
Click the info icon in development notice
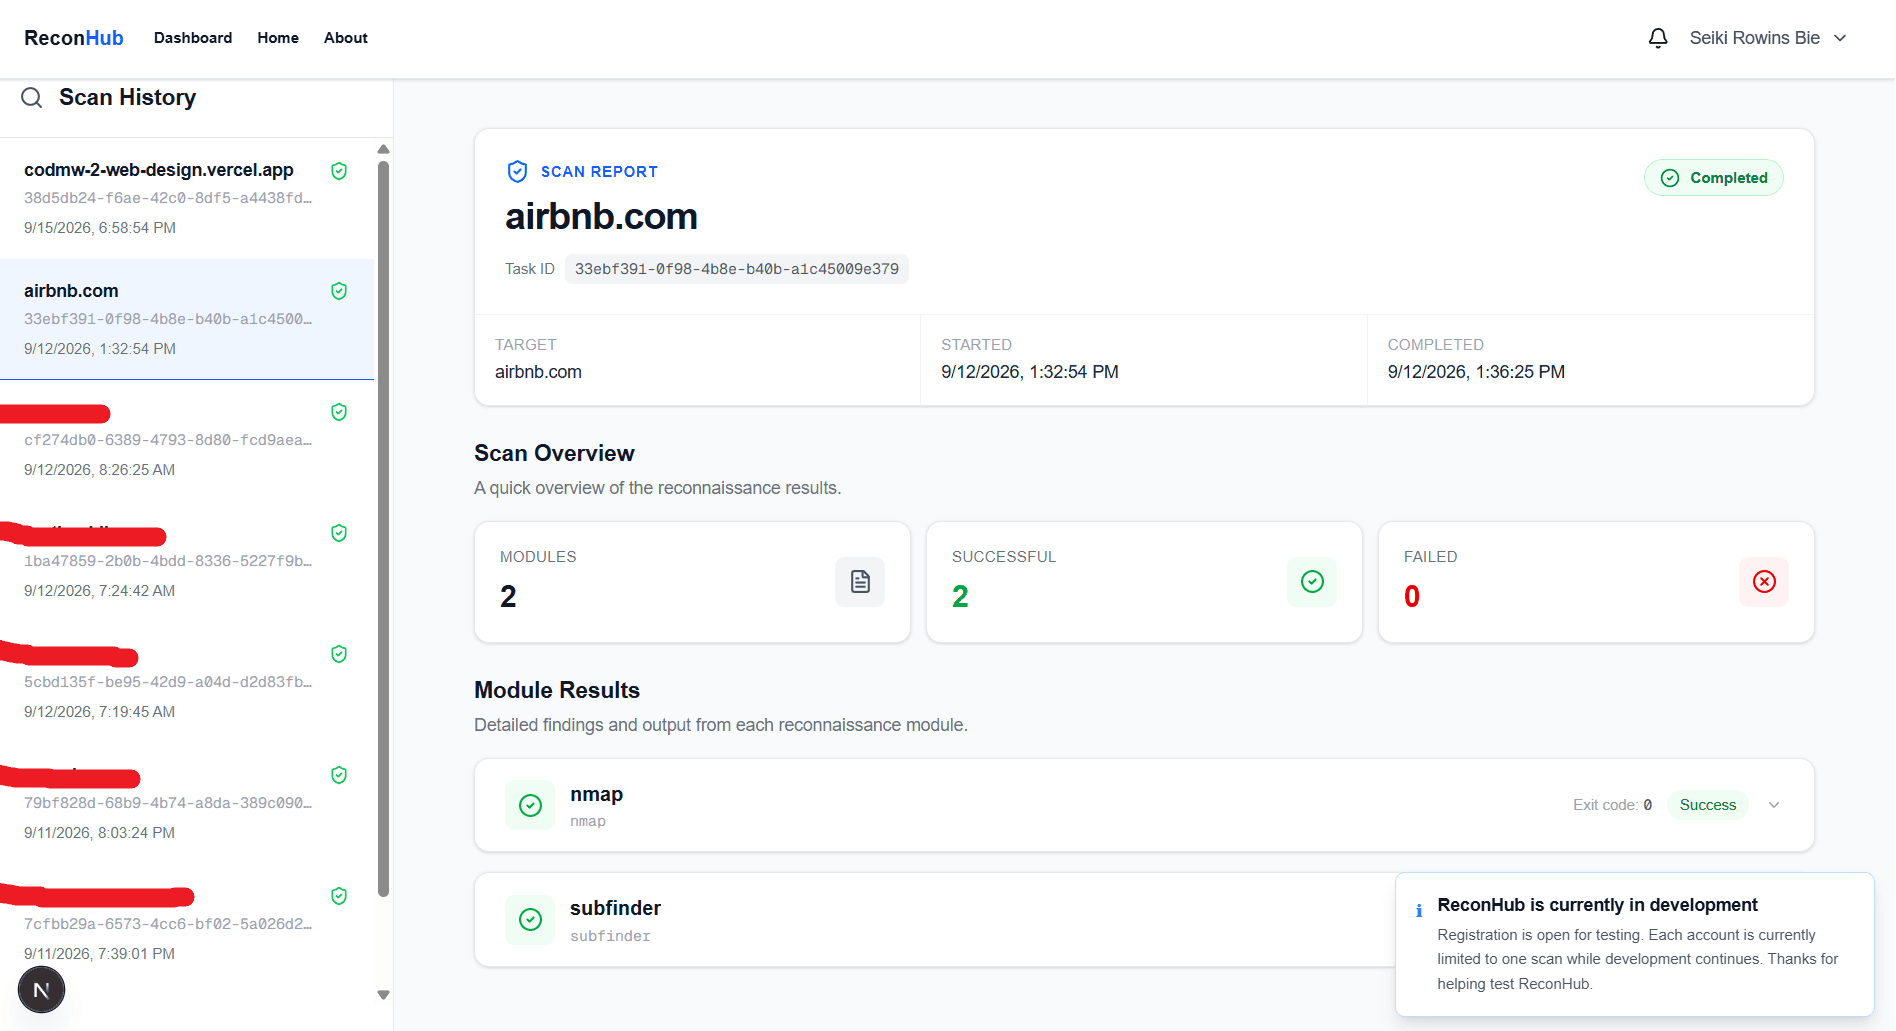coord(1419,910)
